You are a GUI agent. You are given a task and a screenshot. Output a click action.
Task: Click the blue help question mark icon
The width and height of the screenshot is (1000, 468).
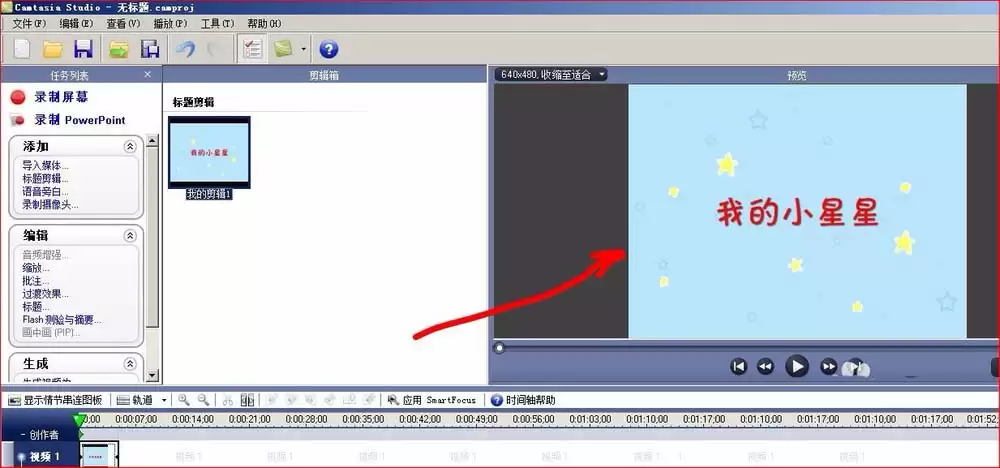(328, 49)
